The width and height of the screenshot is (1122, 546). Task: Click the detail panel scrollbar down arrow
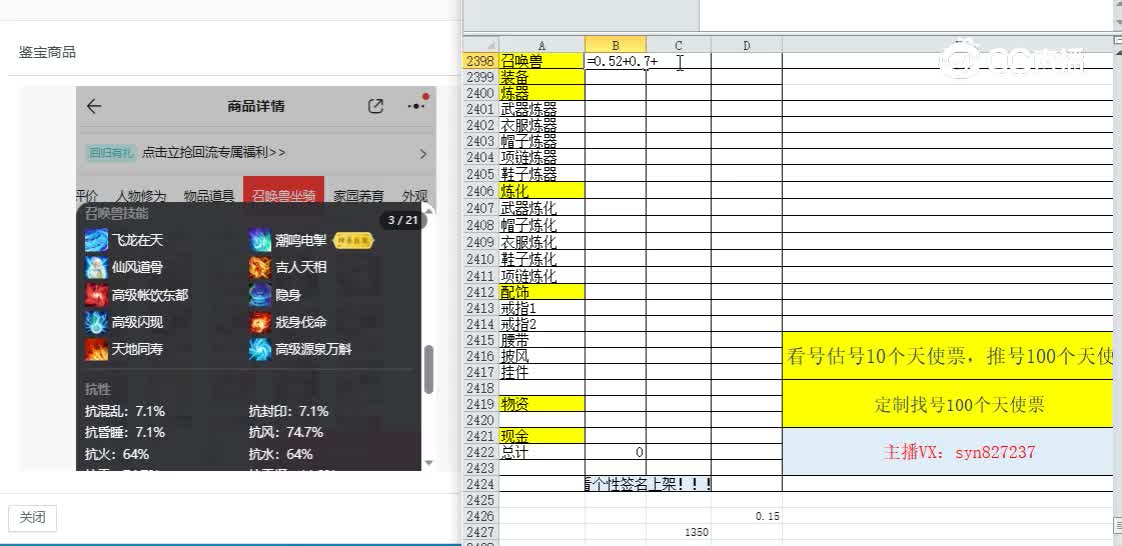429,463
